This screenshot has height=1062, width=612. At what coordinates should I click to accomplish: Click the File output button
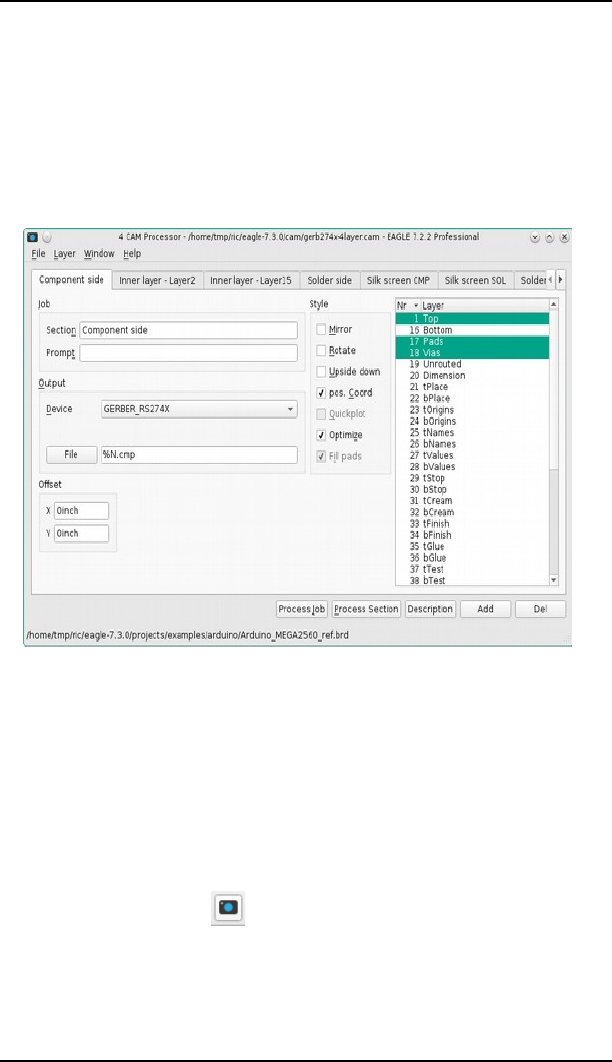point(71,454)
